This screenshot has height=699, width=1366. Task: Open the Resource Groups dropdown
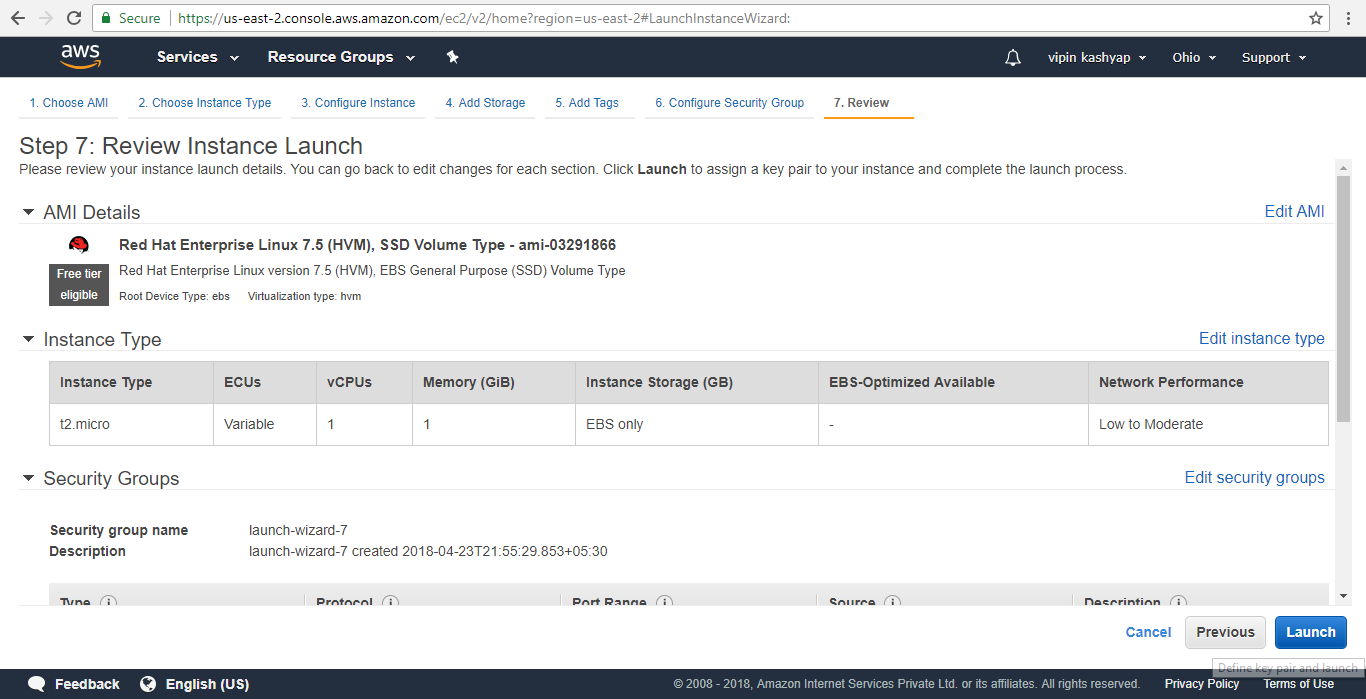(341, 57)
